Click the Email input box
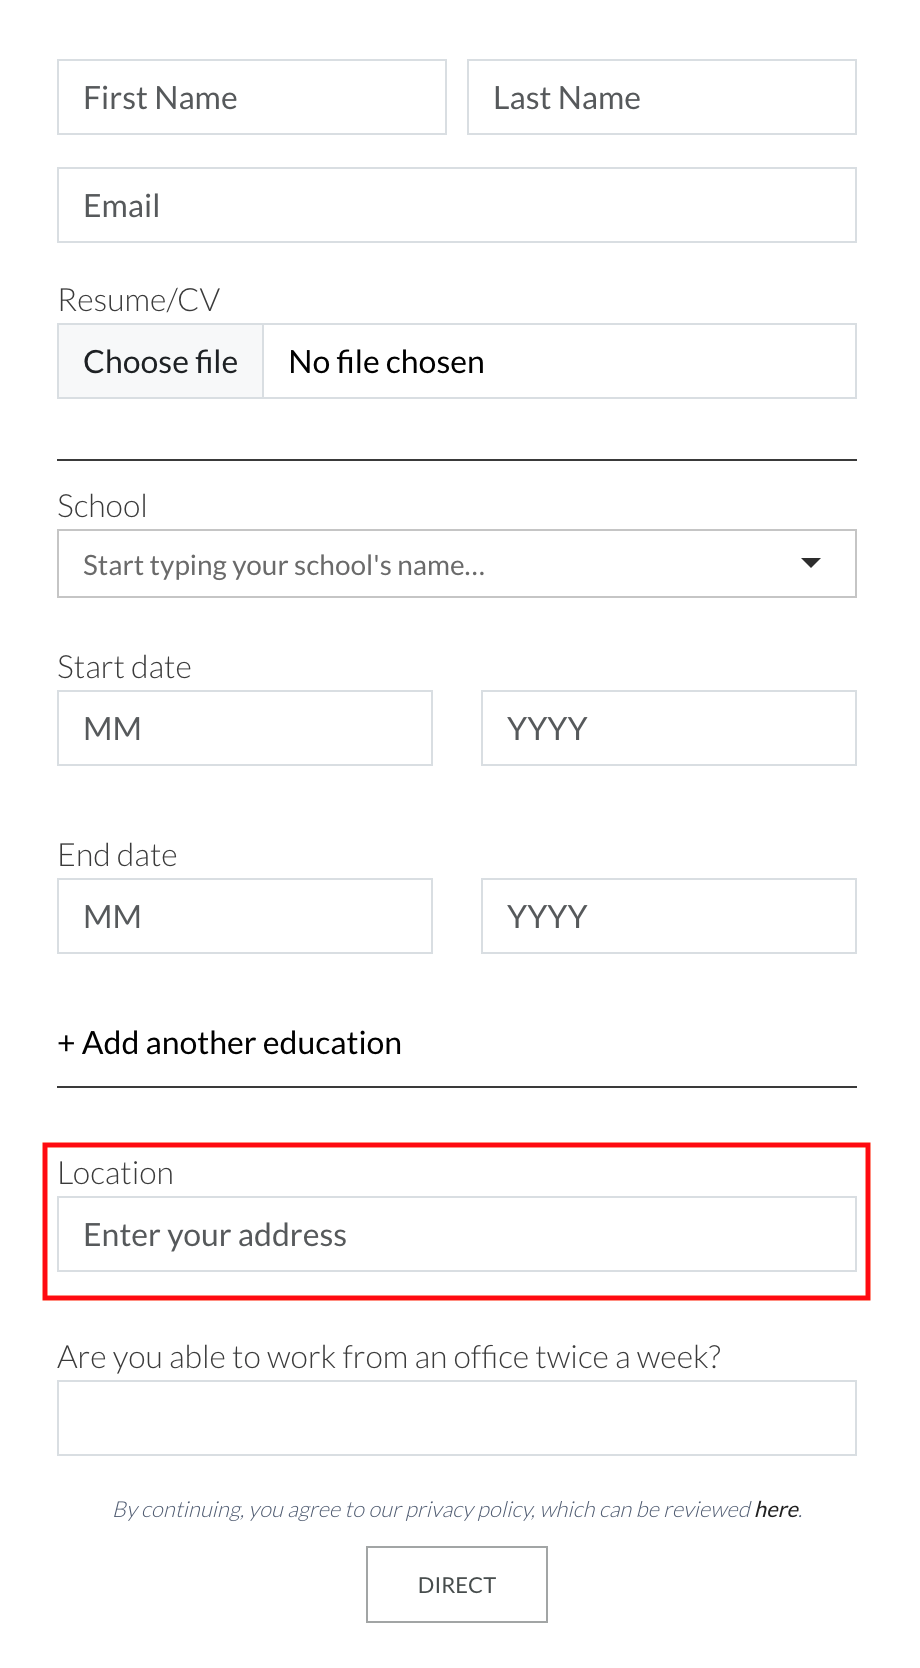 coord(456,205)
